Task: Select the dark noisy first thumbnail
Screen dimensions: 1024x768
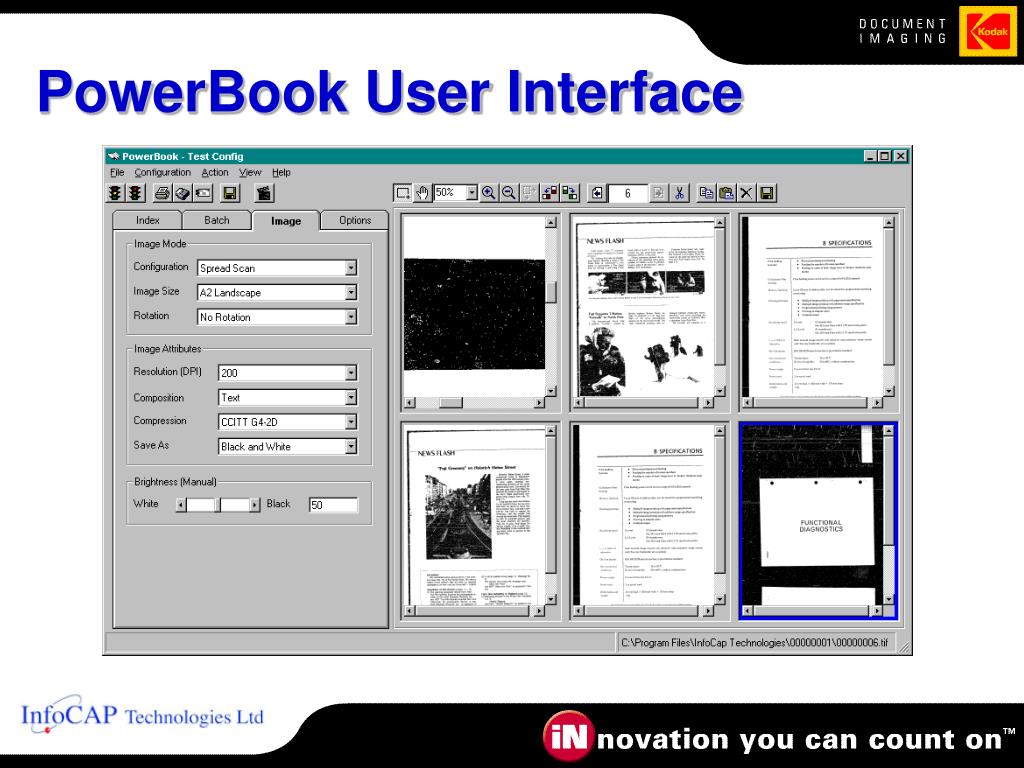Action: [474, 306]
